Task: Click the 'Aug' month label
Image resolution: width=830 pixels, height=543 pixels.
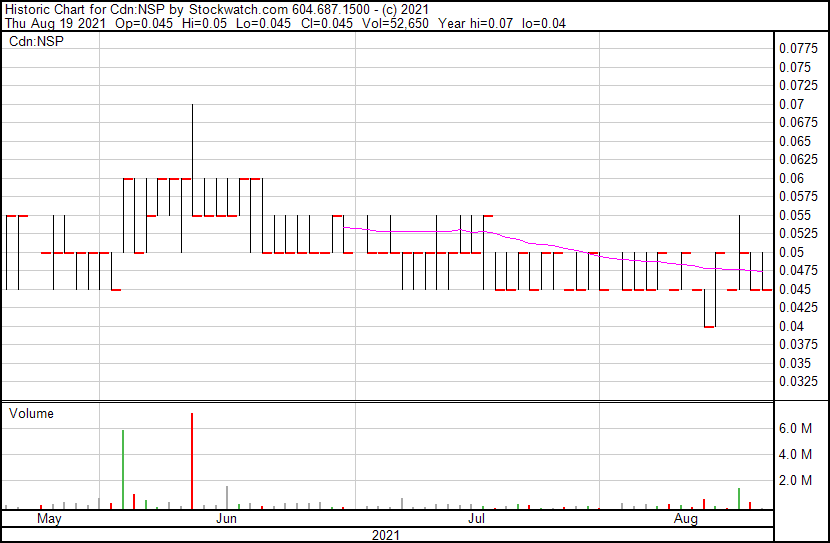Action: coord(685,519)
